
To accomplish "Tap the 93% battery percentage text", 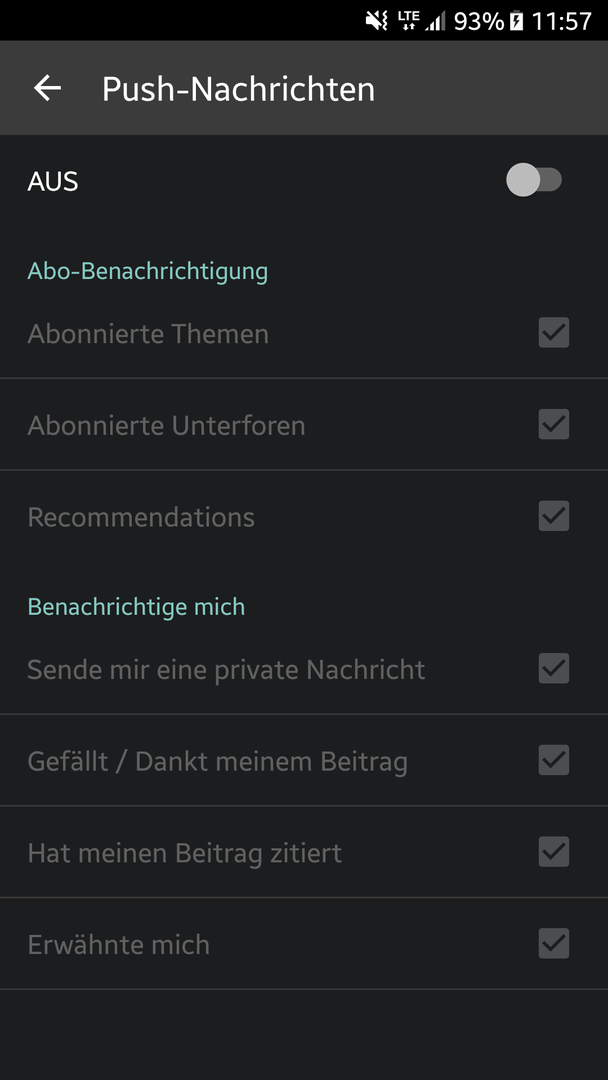I will coord(479,21).
